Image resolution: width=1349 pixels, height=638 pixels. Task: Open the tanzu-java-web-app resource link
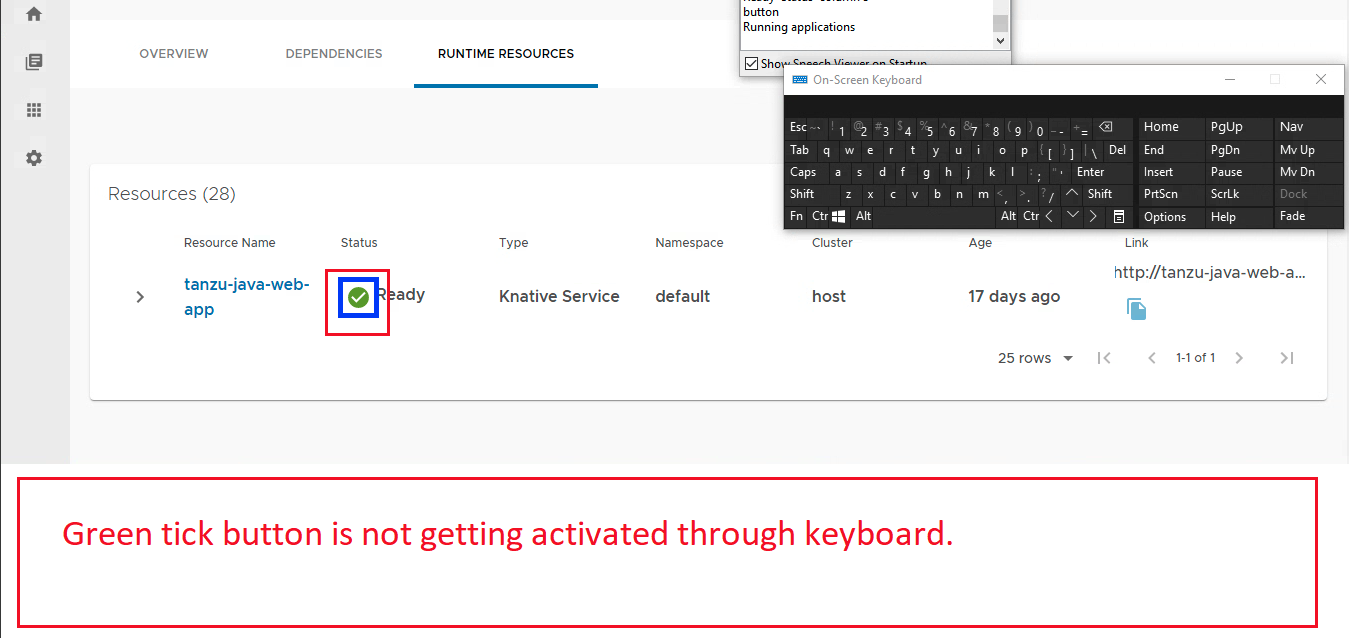pos(246,296)
